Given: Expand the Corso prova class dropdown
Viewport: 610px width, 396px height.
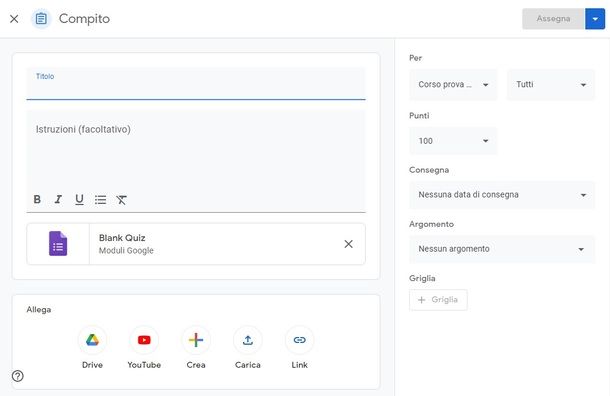Looking at the screenshot, I should [453, 84].
